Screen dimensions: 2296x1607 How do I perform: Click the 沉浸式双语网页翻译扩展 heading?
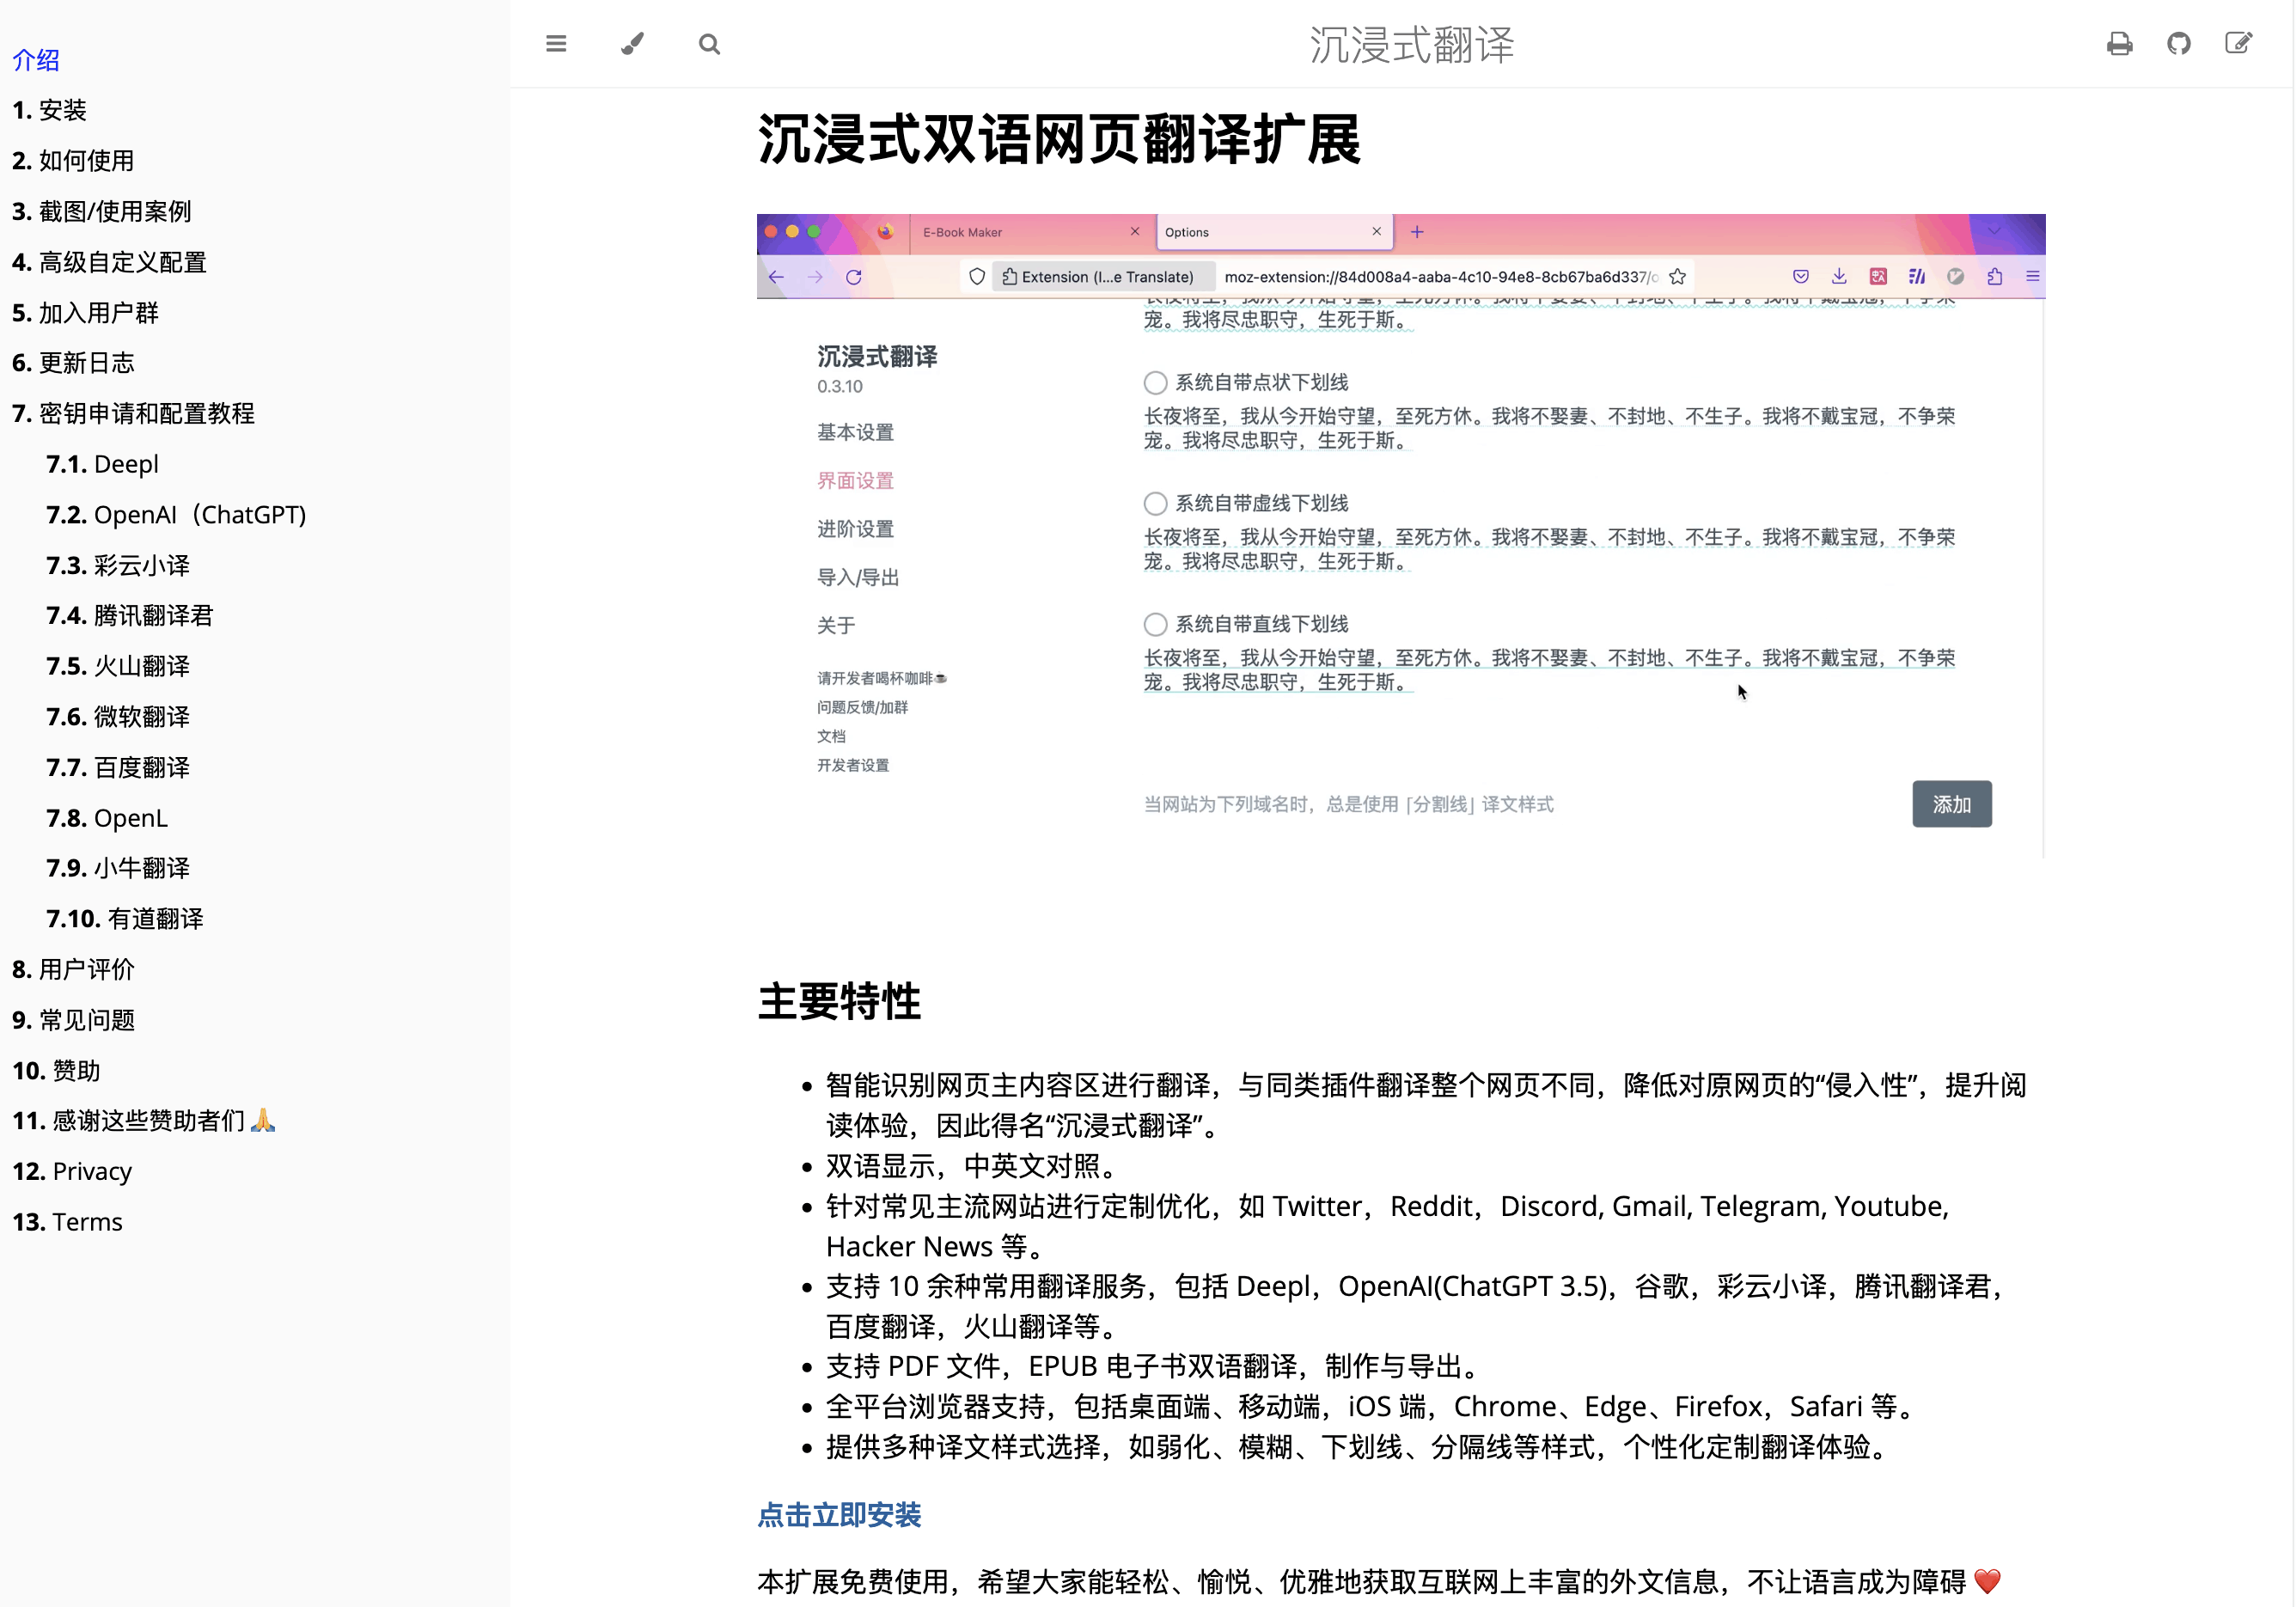click(1059, 139)
